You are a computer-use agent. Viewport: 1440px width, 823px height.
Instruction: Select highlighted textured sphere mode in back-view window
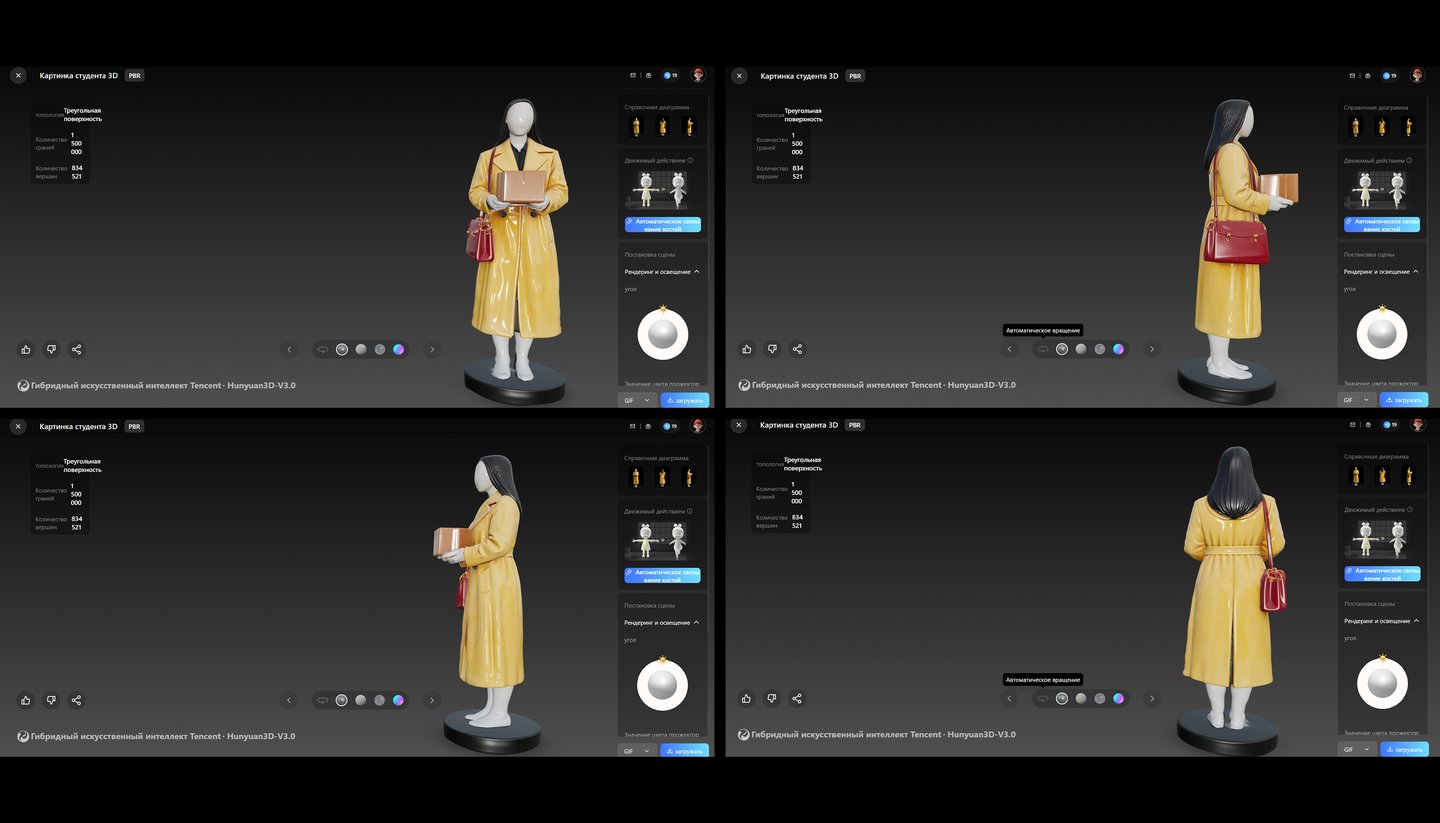point(1062,698)
